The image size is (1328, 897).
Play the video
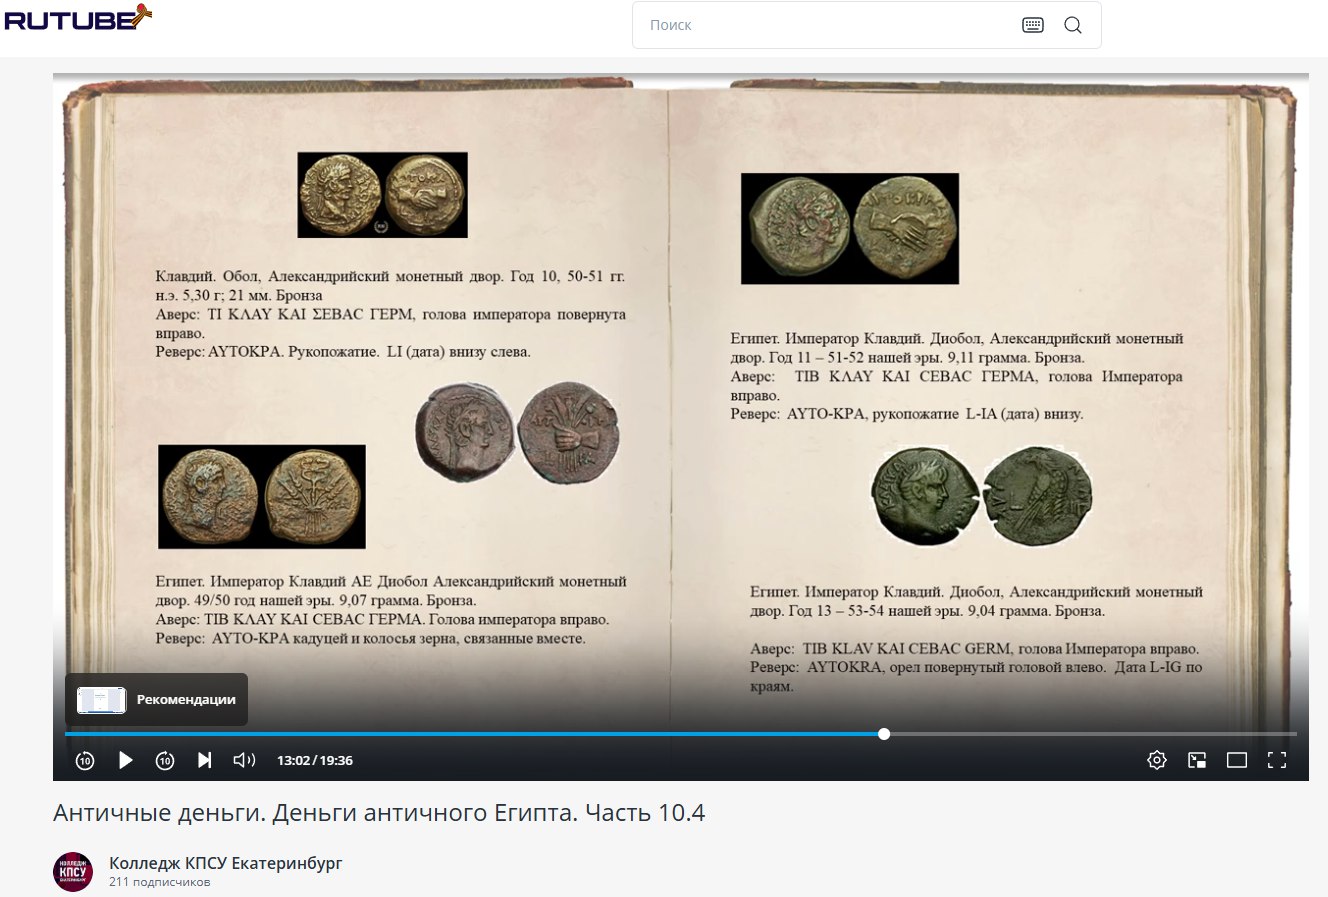(125, 760)
